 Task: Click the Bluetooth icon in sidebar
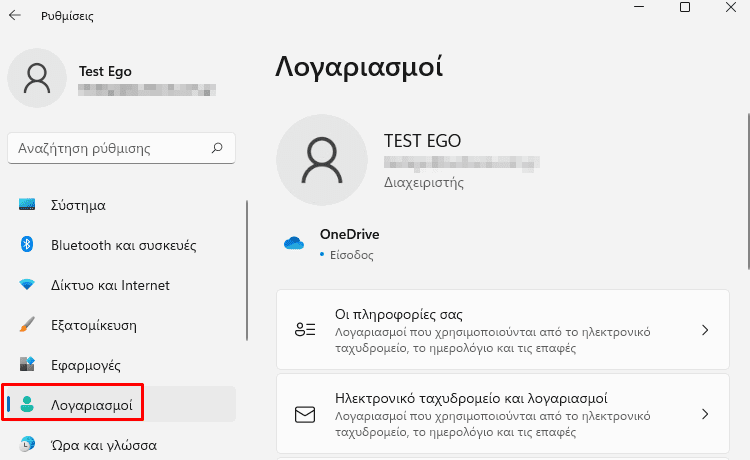point(27,244)
